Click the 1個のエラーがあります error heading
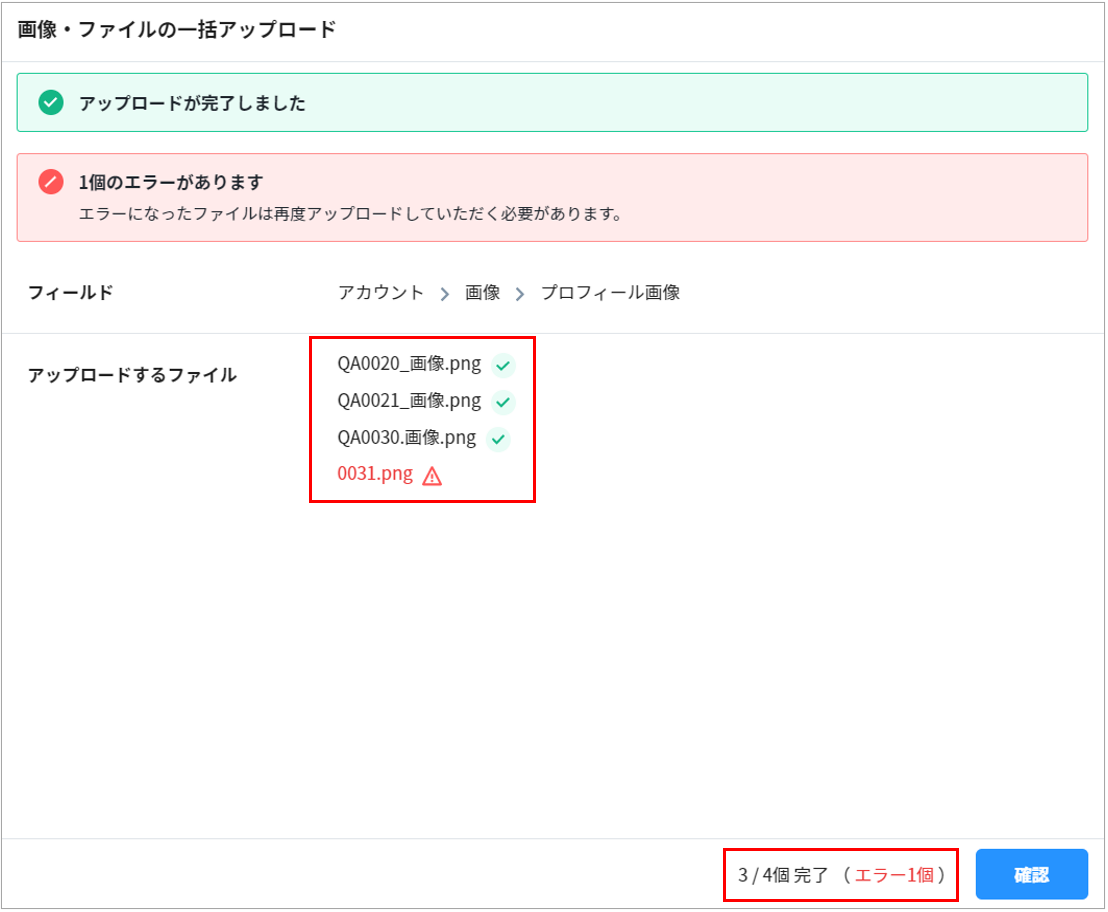1108x912 pixels. pos(171,183)
